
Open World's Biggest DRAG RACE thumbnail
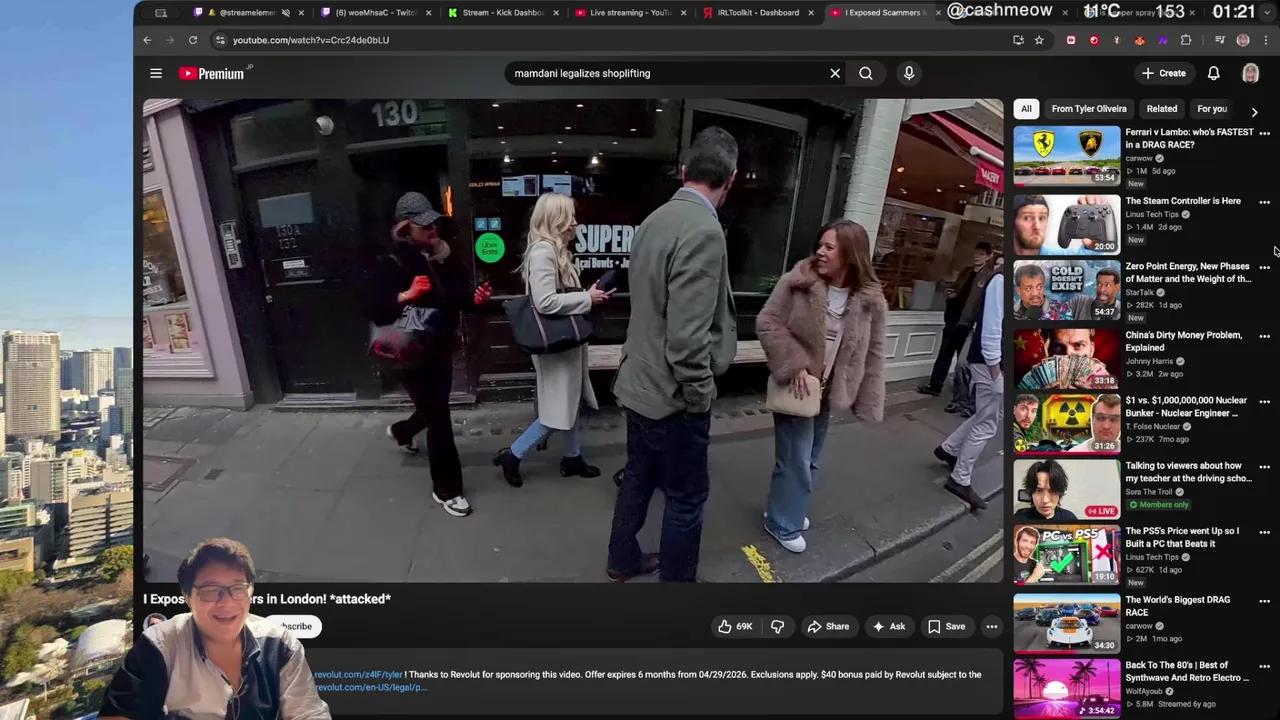[1067, 623]
